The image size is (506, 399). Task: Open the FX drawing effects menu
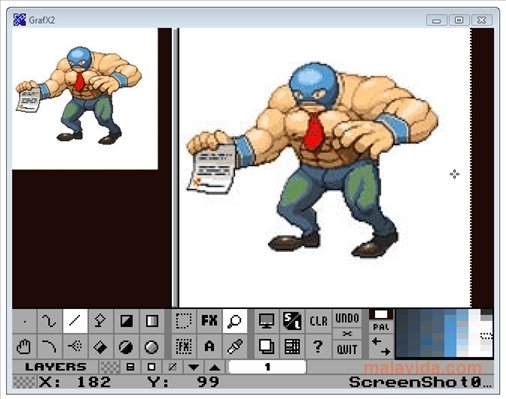209,321
